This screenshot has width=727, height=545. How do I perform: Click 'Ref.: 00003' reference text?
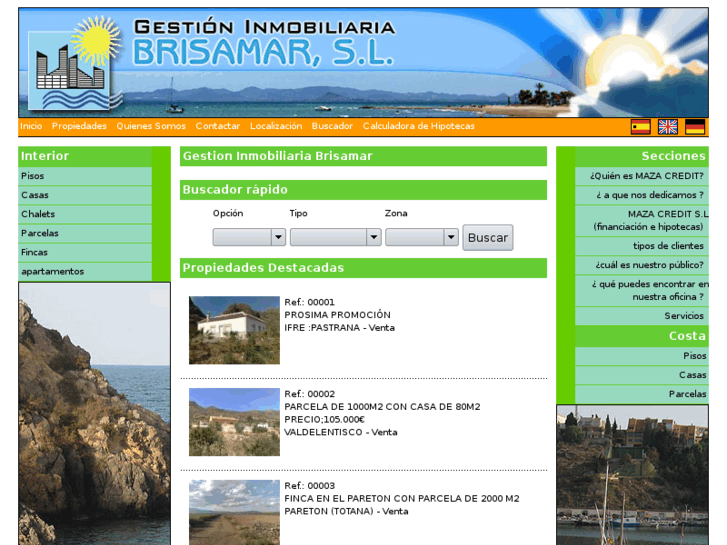coord(309,486)
